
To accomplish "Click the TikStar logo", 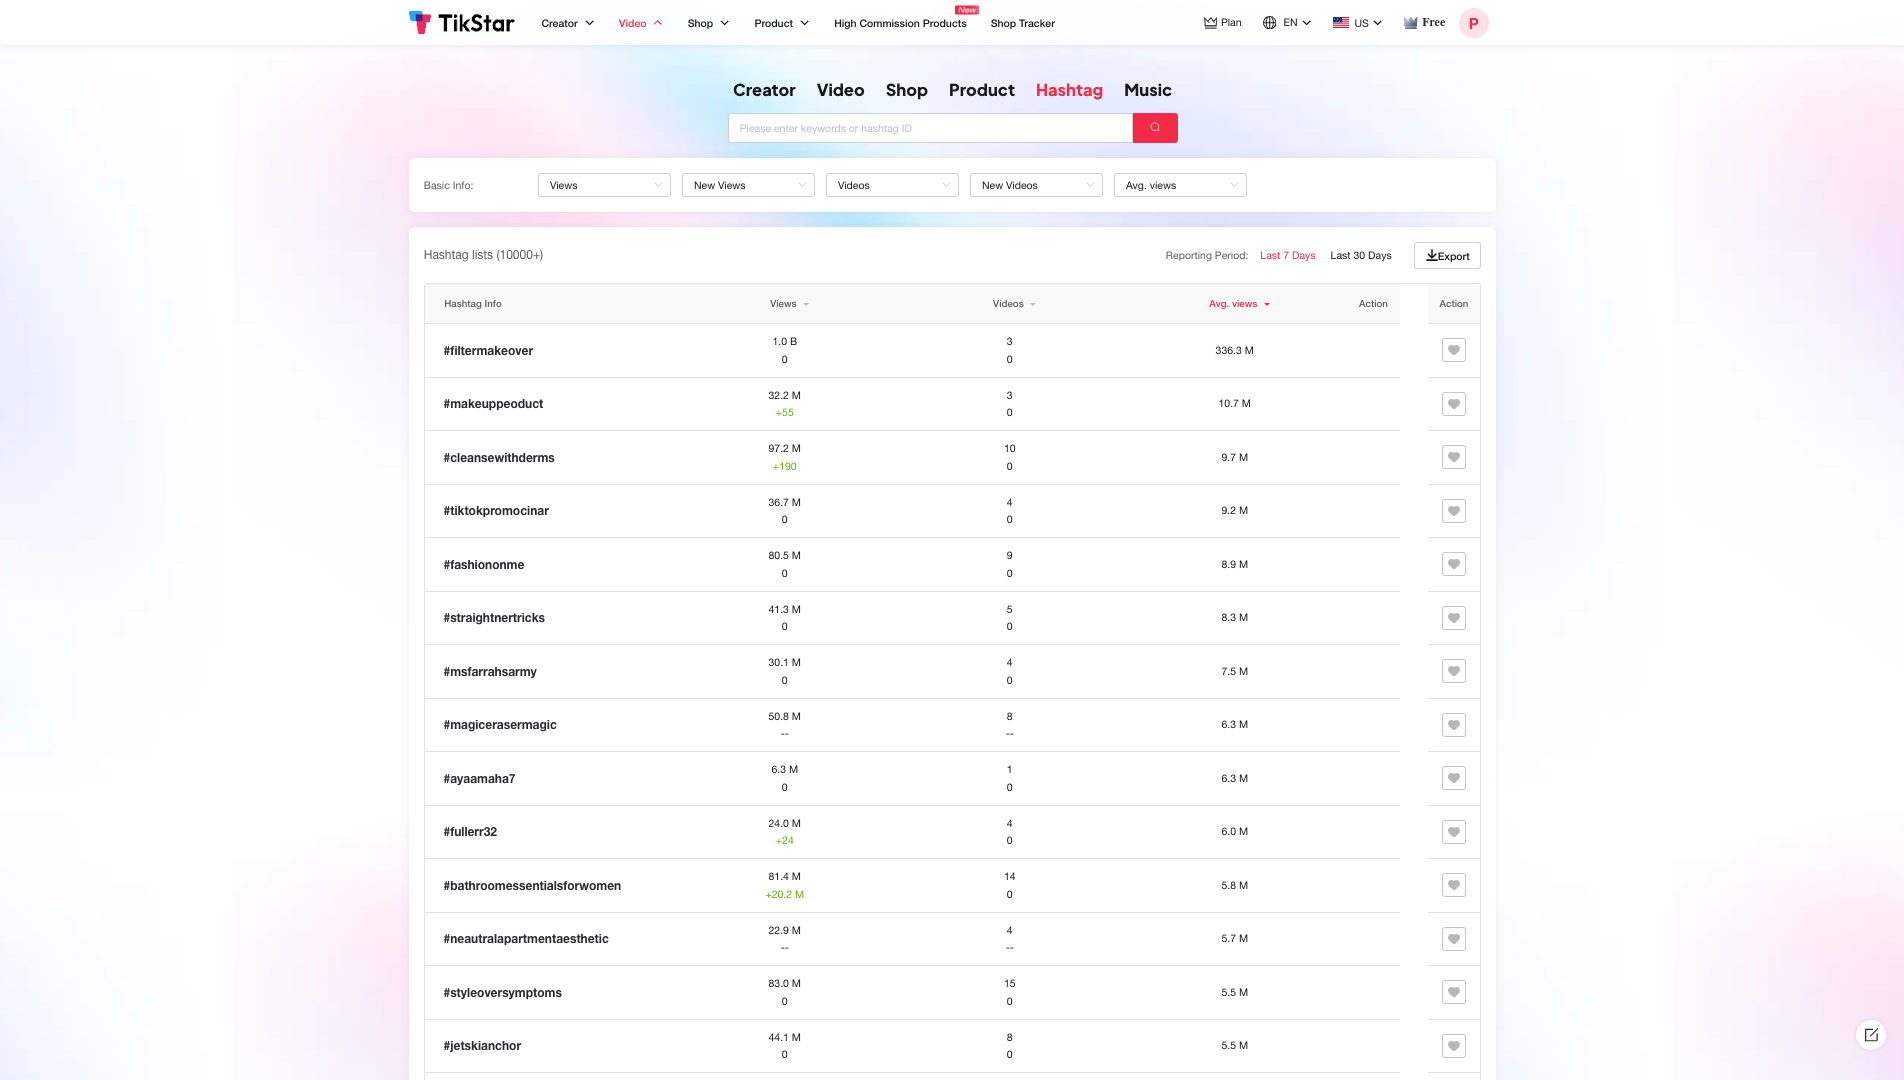I will (461, 22).
